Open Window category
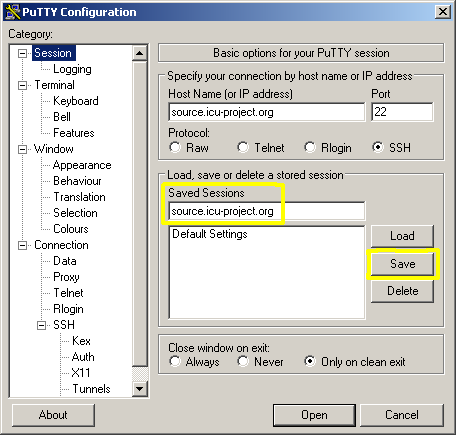 (x=54, y=149)
